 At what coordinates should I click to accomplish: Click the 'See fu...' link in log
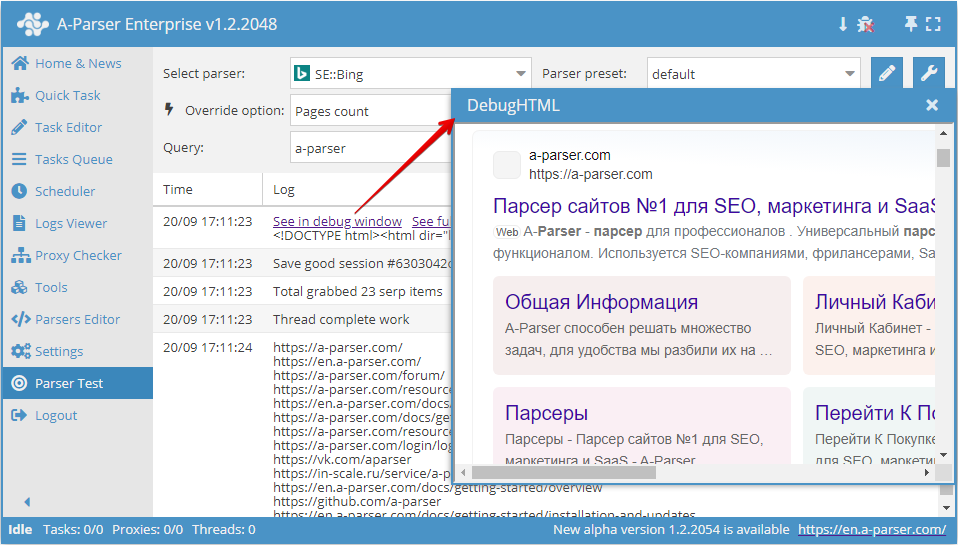[x=431, y=221]
